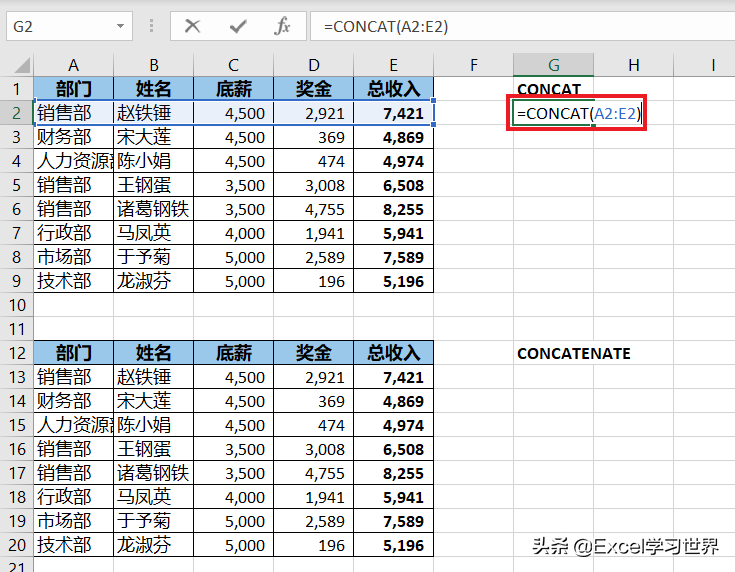Viewport: 735px width, 572px height.
Task: Click cell 5,196 in row 9
Action: (x=394, y=281)
